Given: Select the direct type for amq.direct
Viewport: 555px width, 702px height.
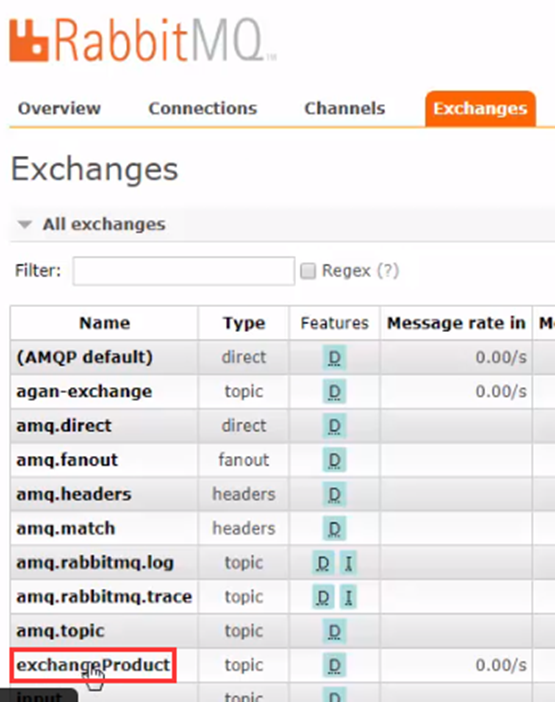Looking at the screenshot, I should (244, 425).
